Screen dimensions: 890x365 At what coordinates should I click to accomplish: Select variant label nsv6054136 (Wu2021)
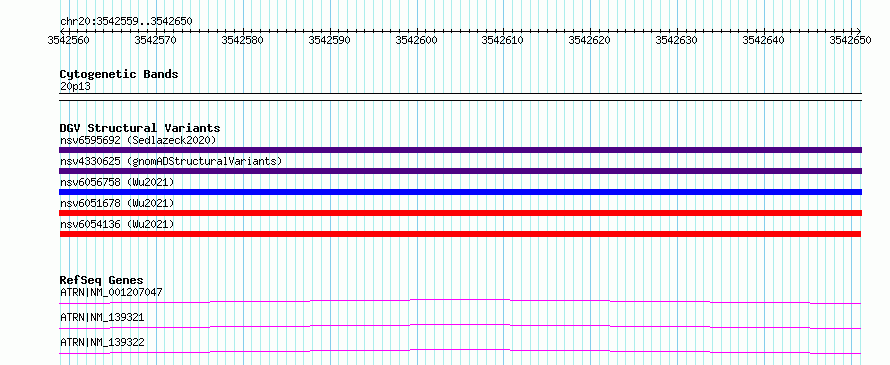pyautogui.click(x=117, y=224)
